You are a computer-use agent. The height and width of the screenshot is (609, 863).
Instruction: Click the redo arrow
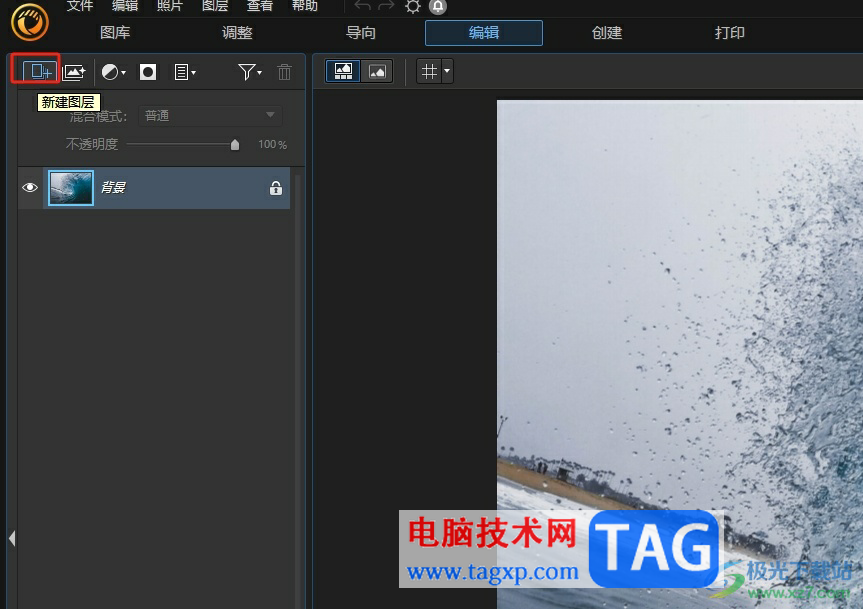pos(386,7)
